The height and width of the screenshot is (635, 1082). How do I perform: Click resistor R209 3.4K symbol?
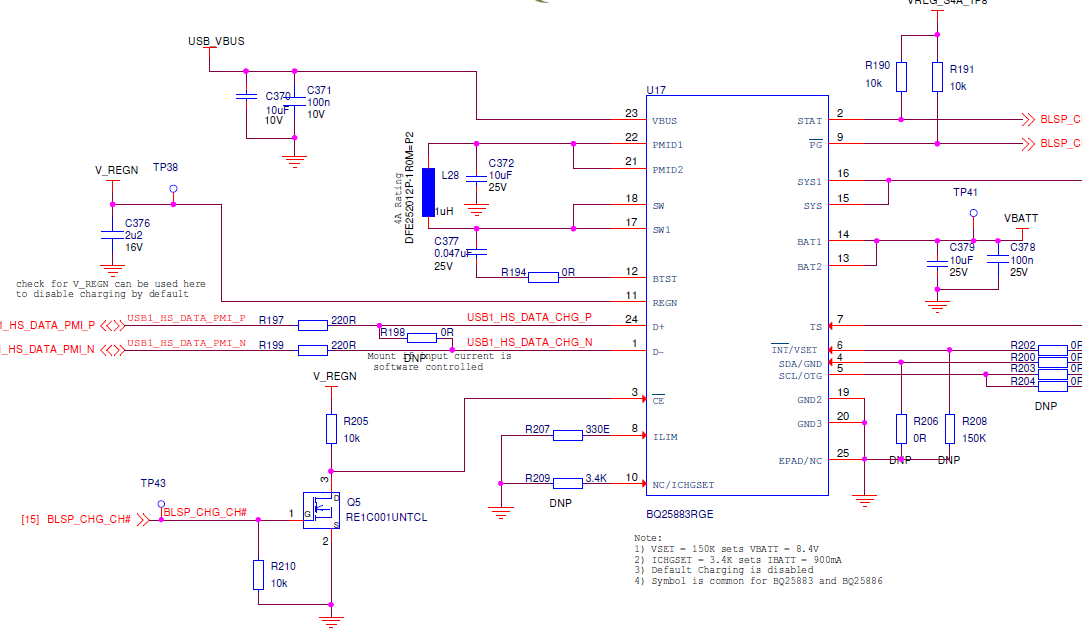pyautogui.click(x=567, y=483)
